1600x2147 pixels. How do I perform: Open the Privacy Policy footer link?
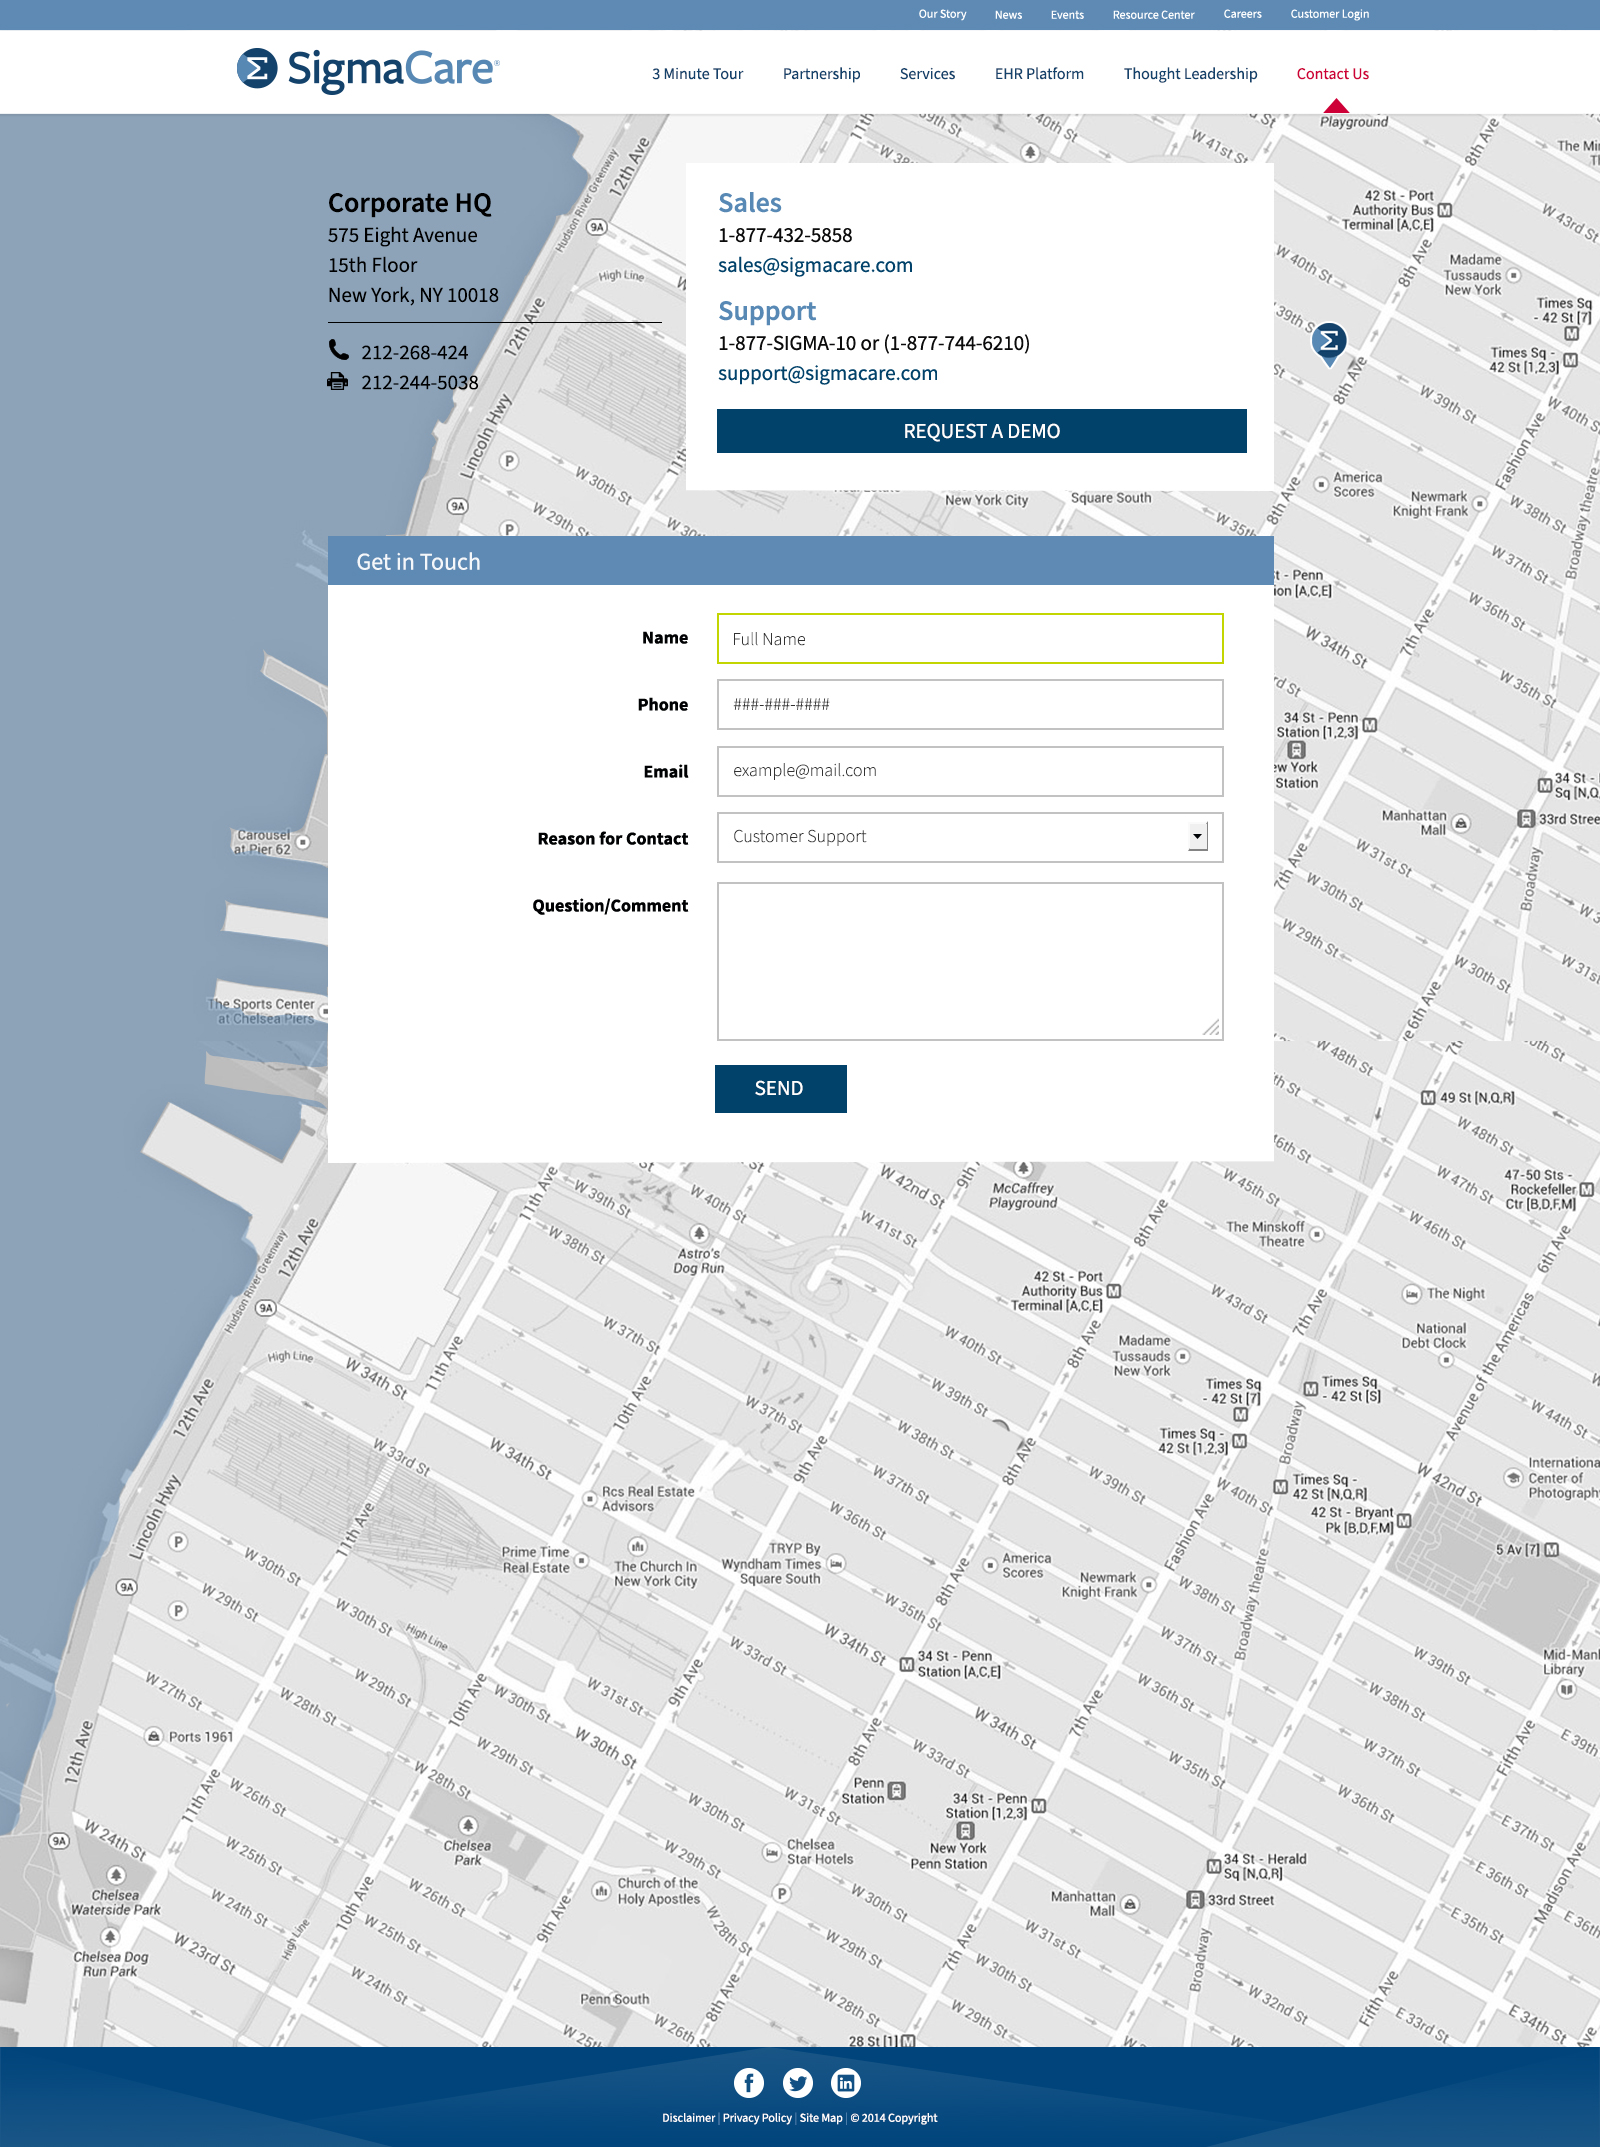click(x=757, y=2118)
